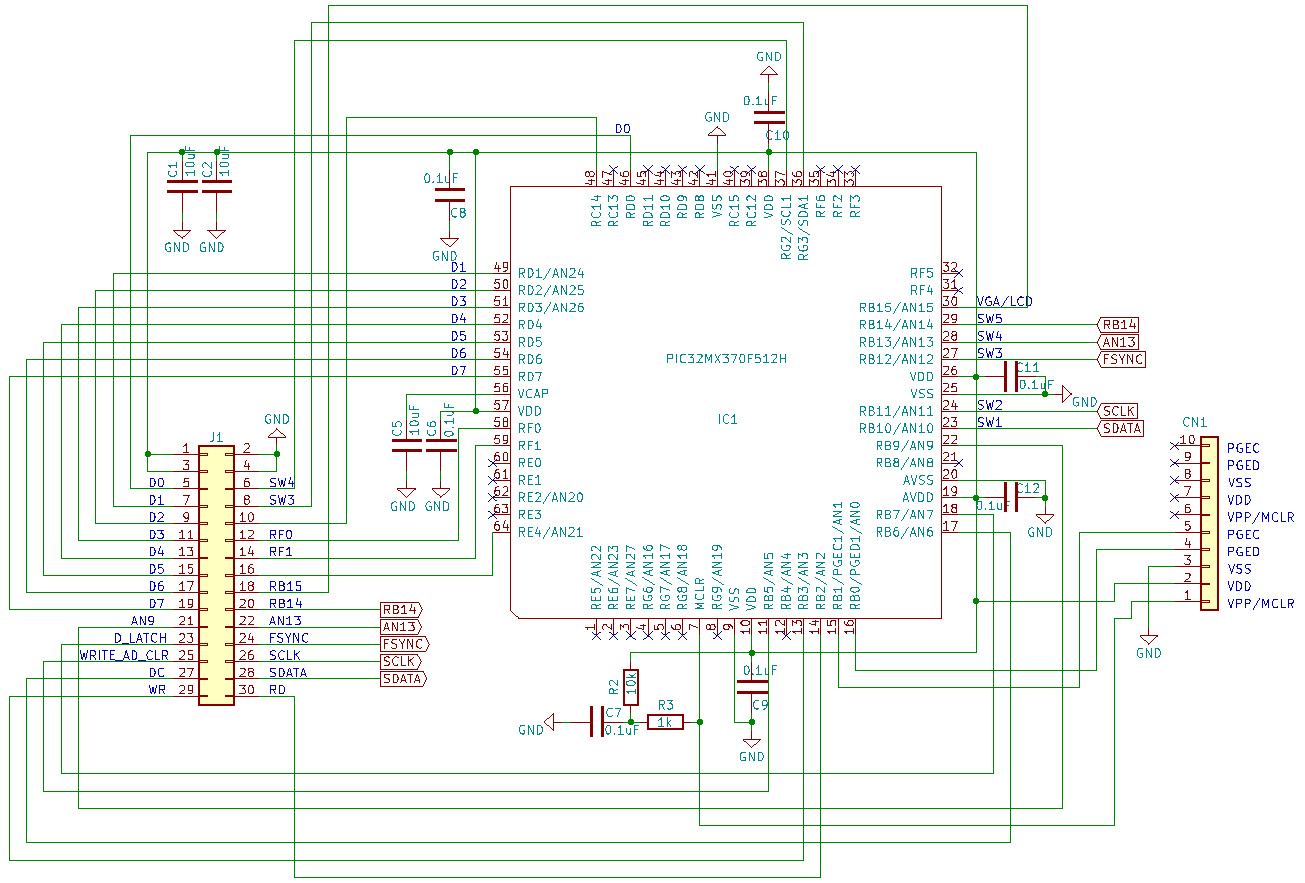Select the VGA/LCD net label
The image size is (1305, 883).
coord(1004,301)
